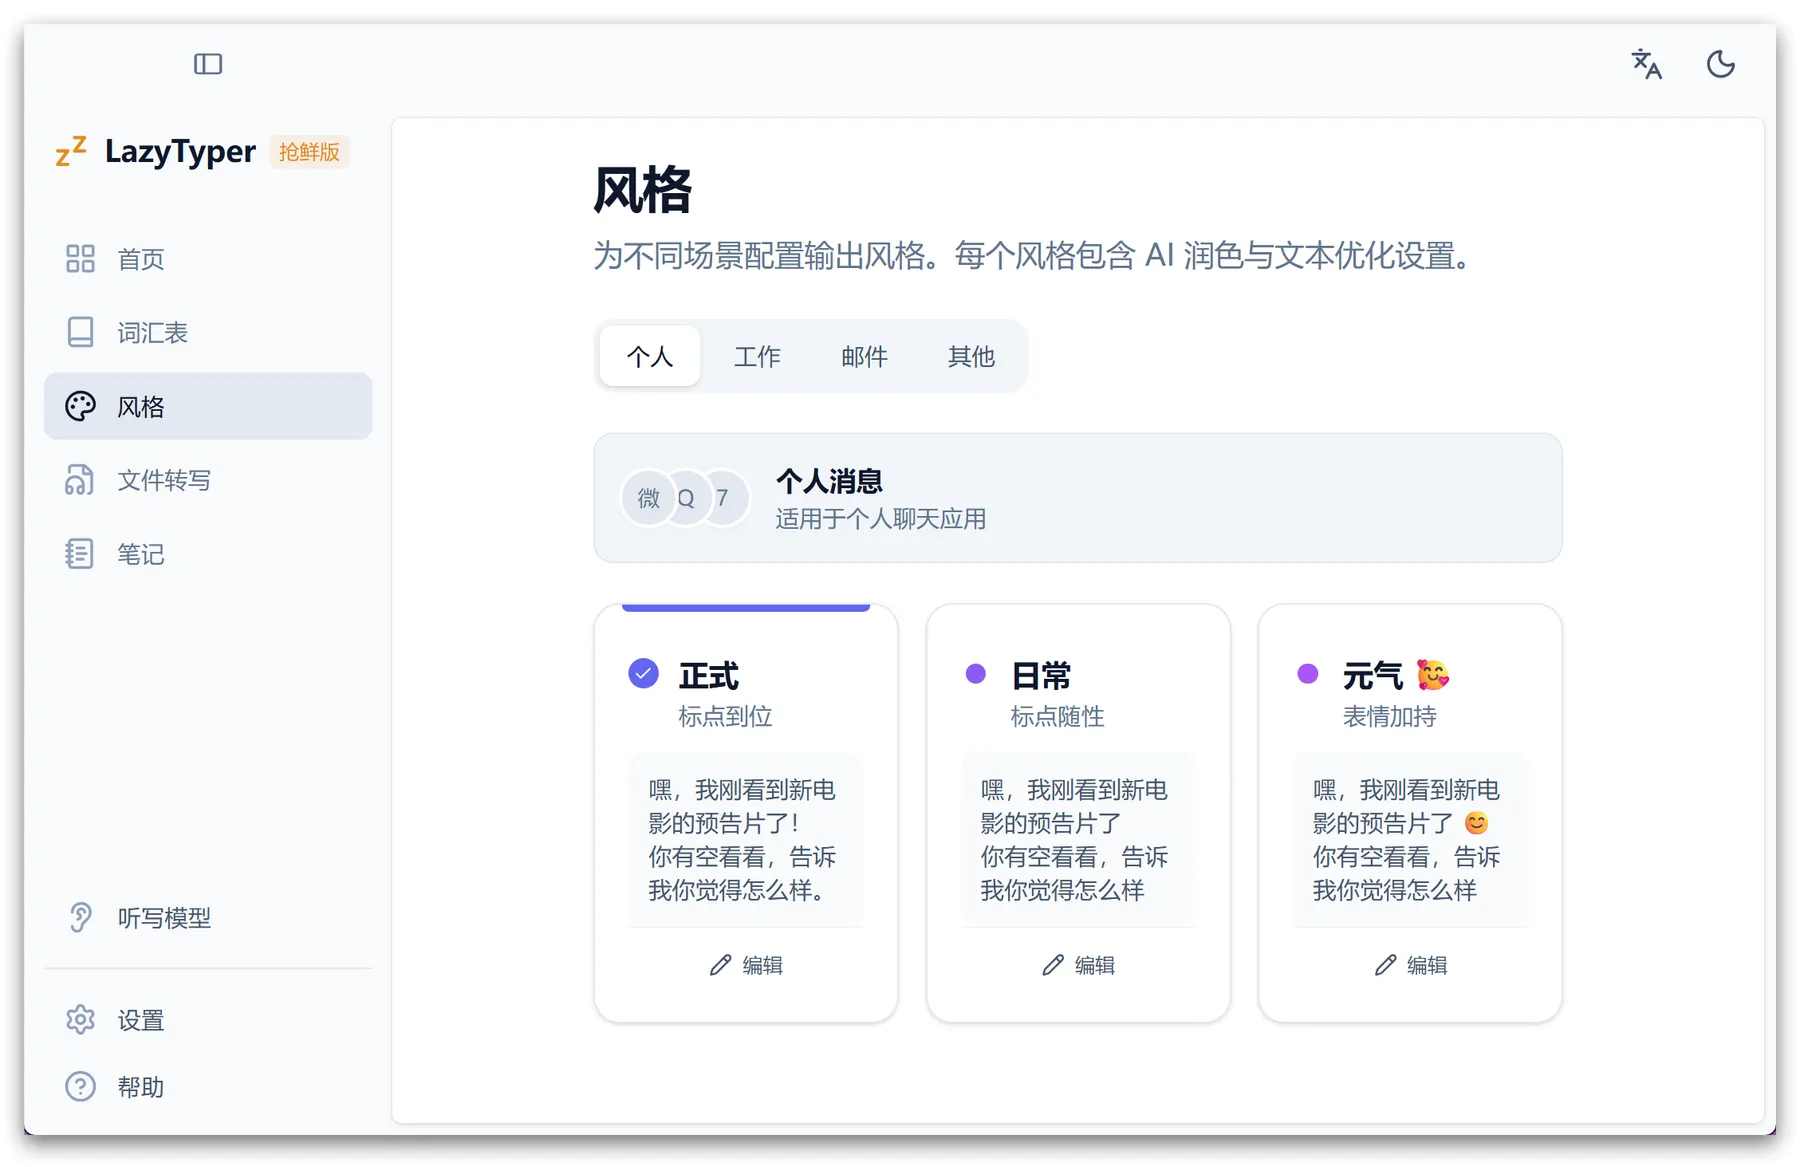Toggle dark mode with the moon icon
This screenshot has height=1167, width=1800.
(1720, 64)
